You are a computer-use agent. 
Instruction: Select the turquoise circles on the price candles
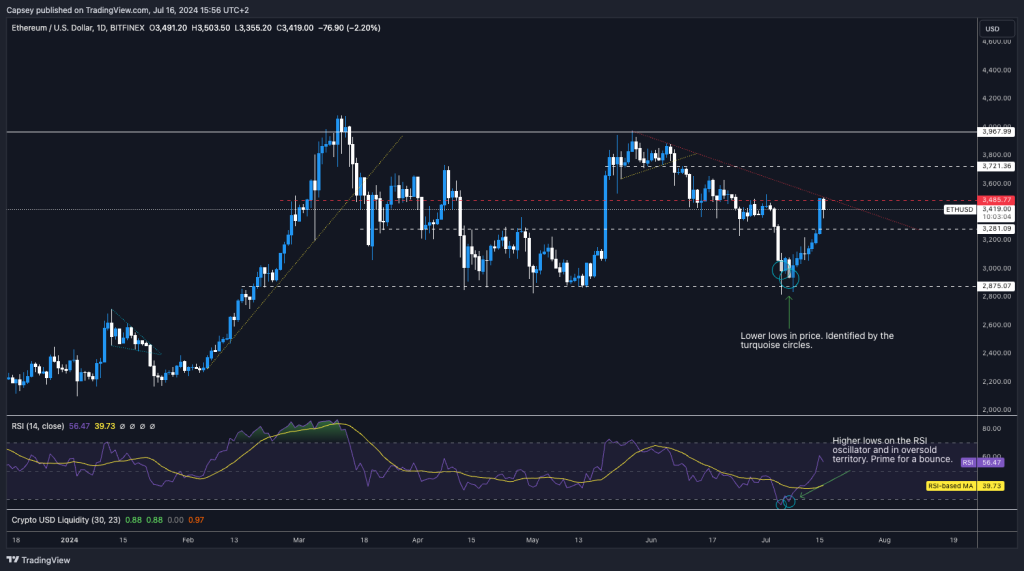click(x=785, y=268)
